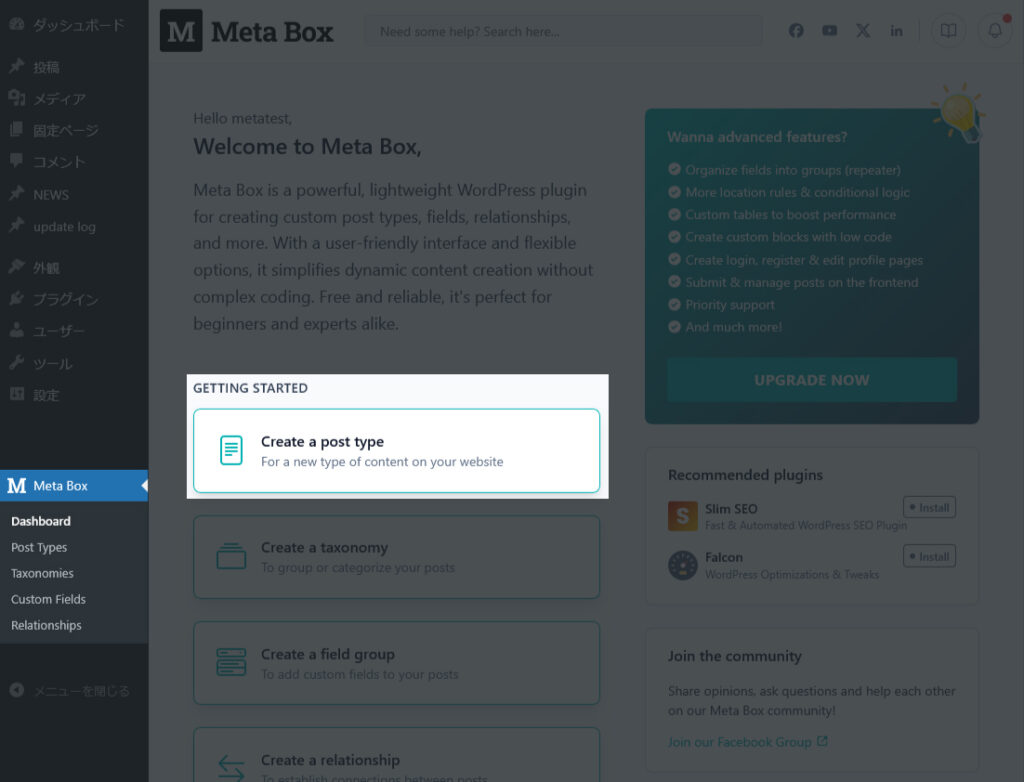Install the Falcon plugin
1024x782 pixels.
point(929,556)
